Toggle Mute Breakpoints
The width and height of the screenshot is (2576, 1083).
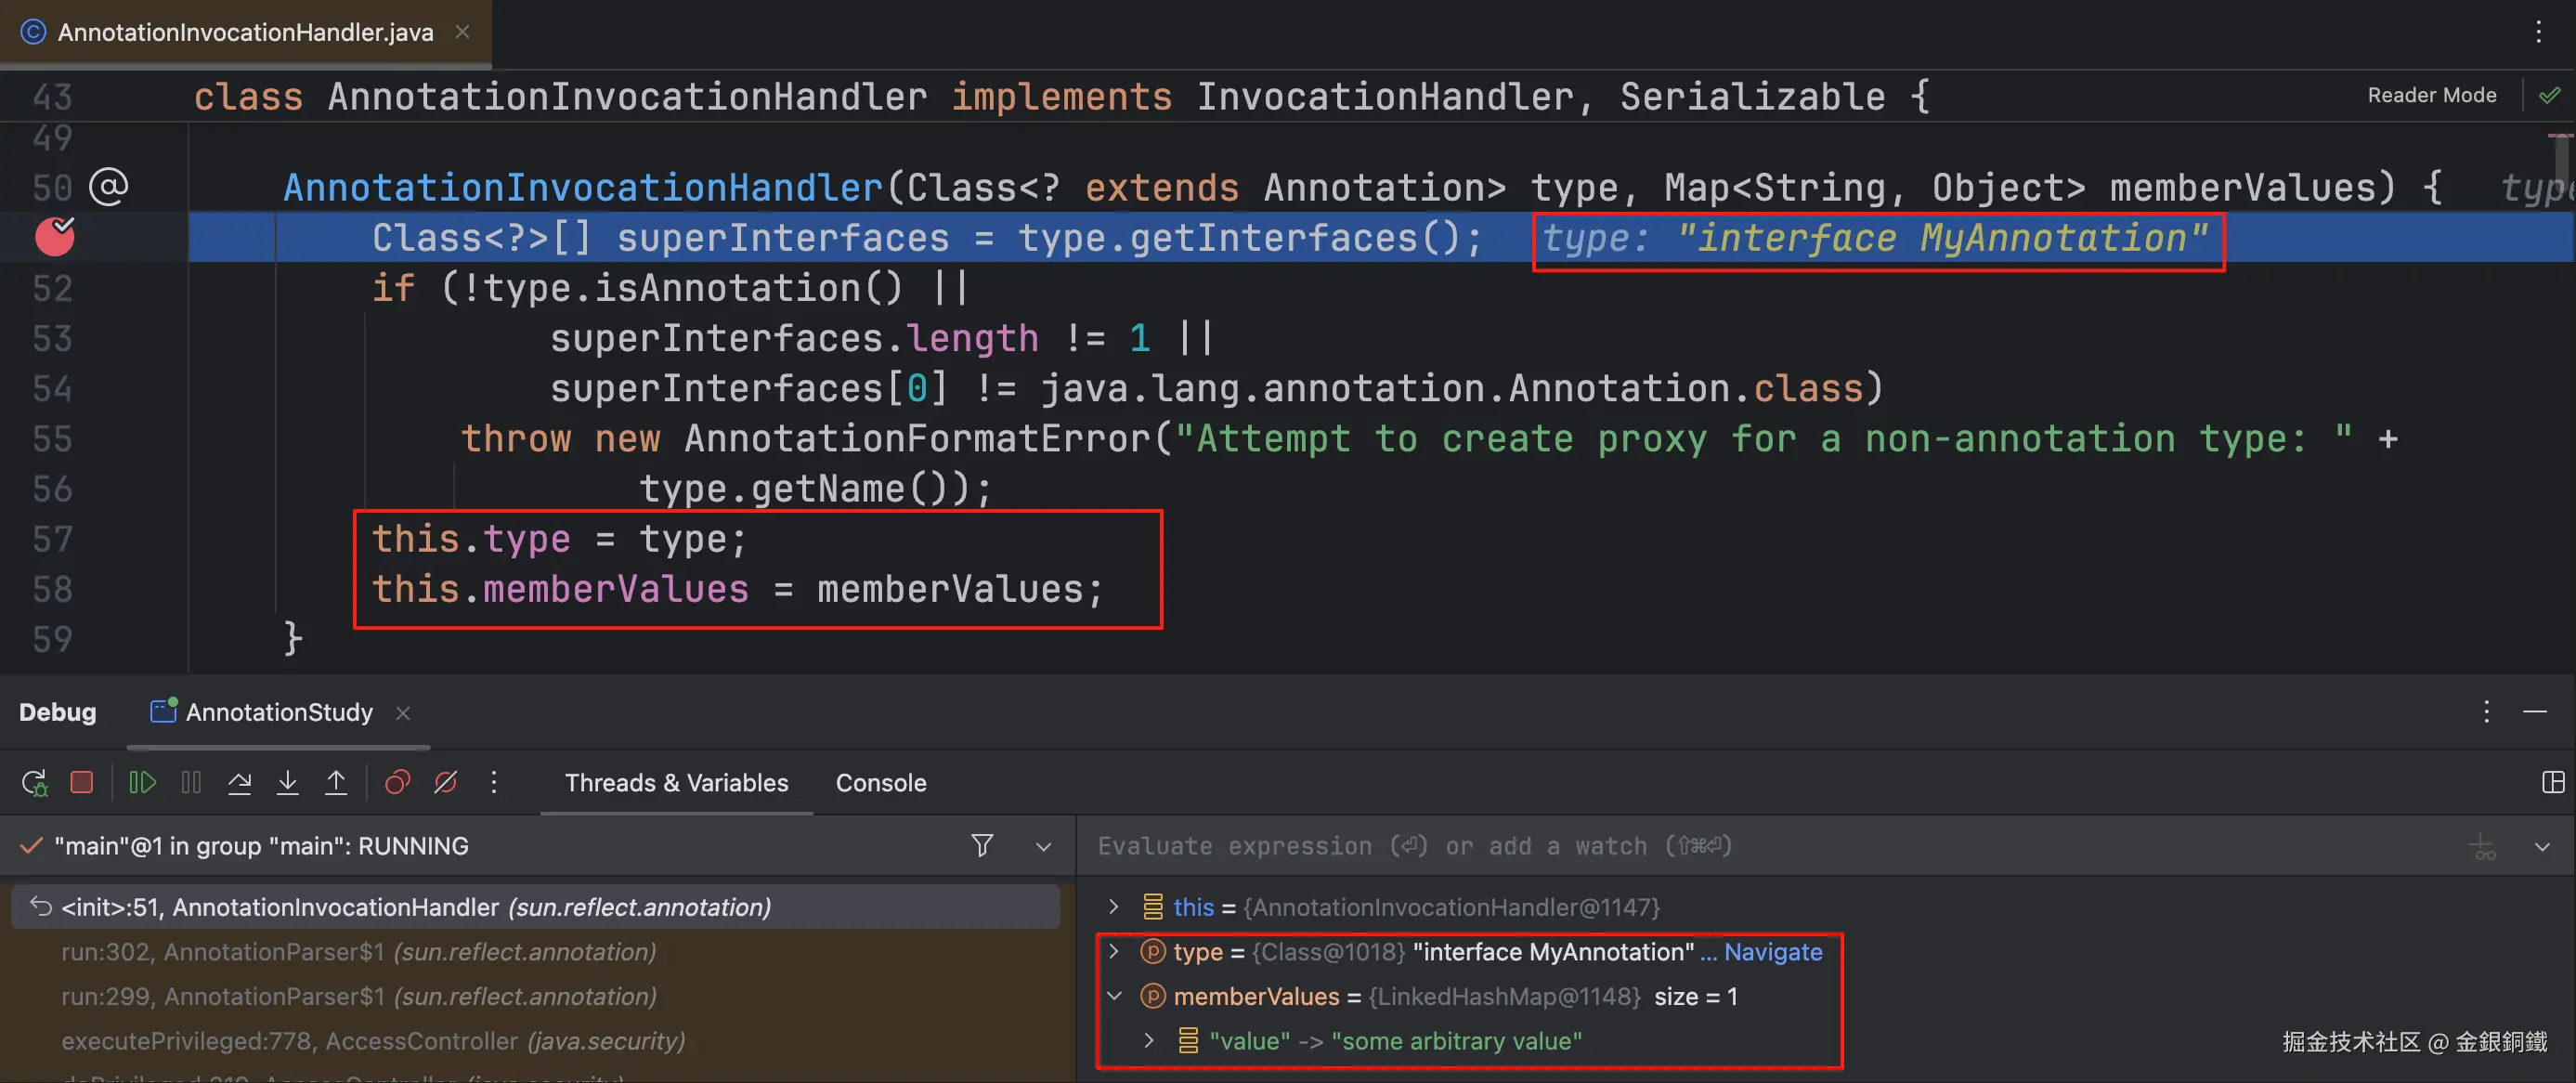point(446,783)
